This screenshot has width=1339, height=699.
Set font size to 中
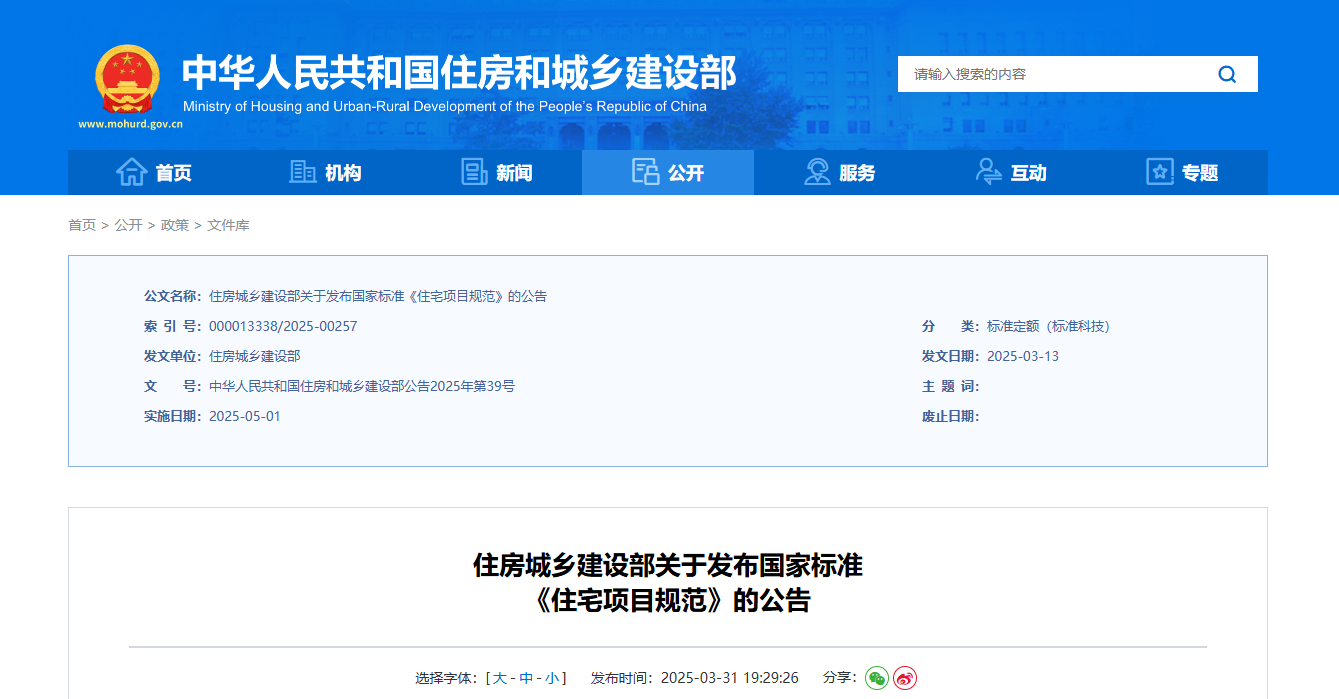[x=526, y=678]
